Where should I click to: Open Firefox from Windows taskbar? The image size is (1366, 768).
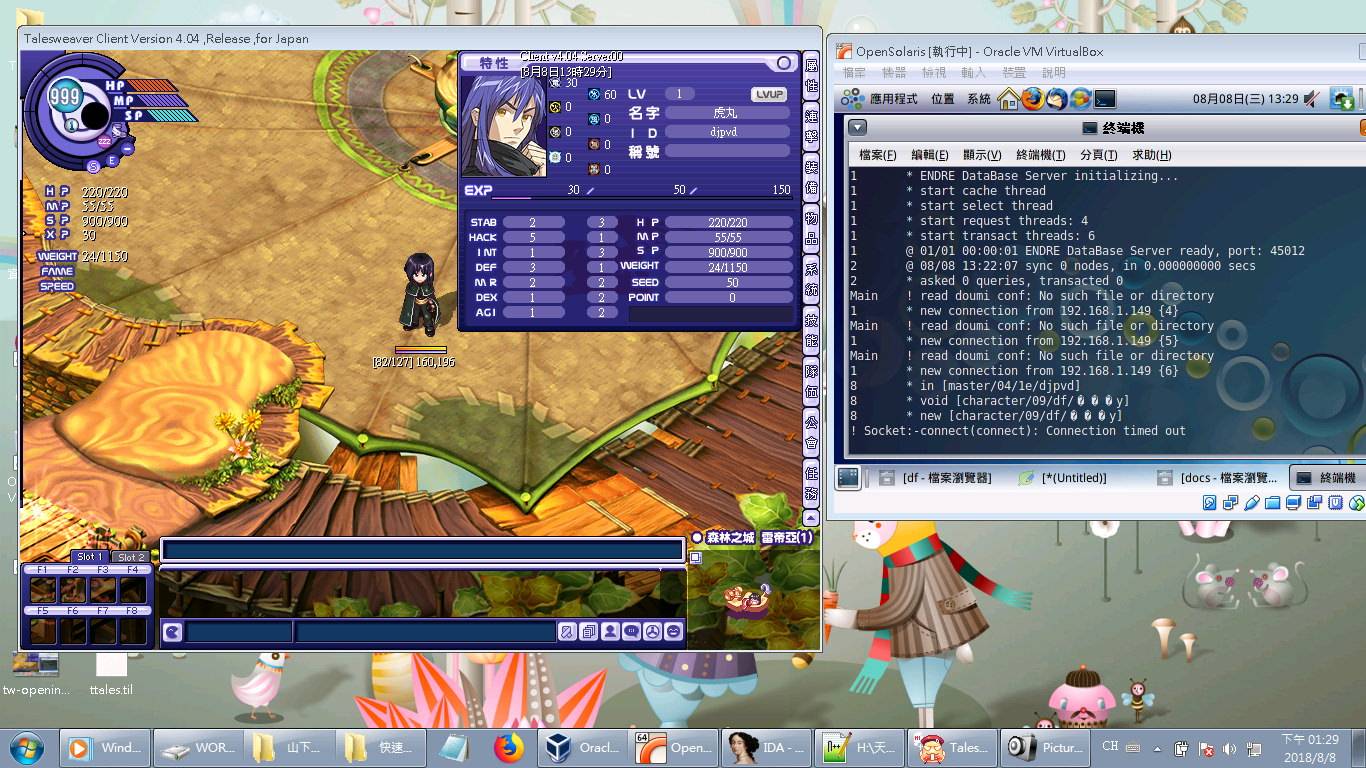[x=508, y=747]
